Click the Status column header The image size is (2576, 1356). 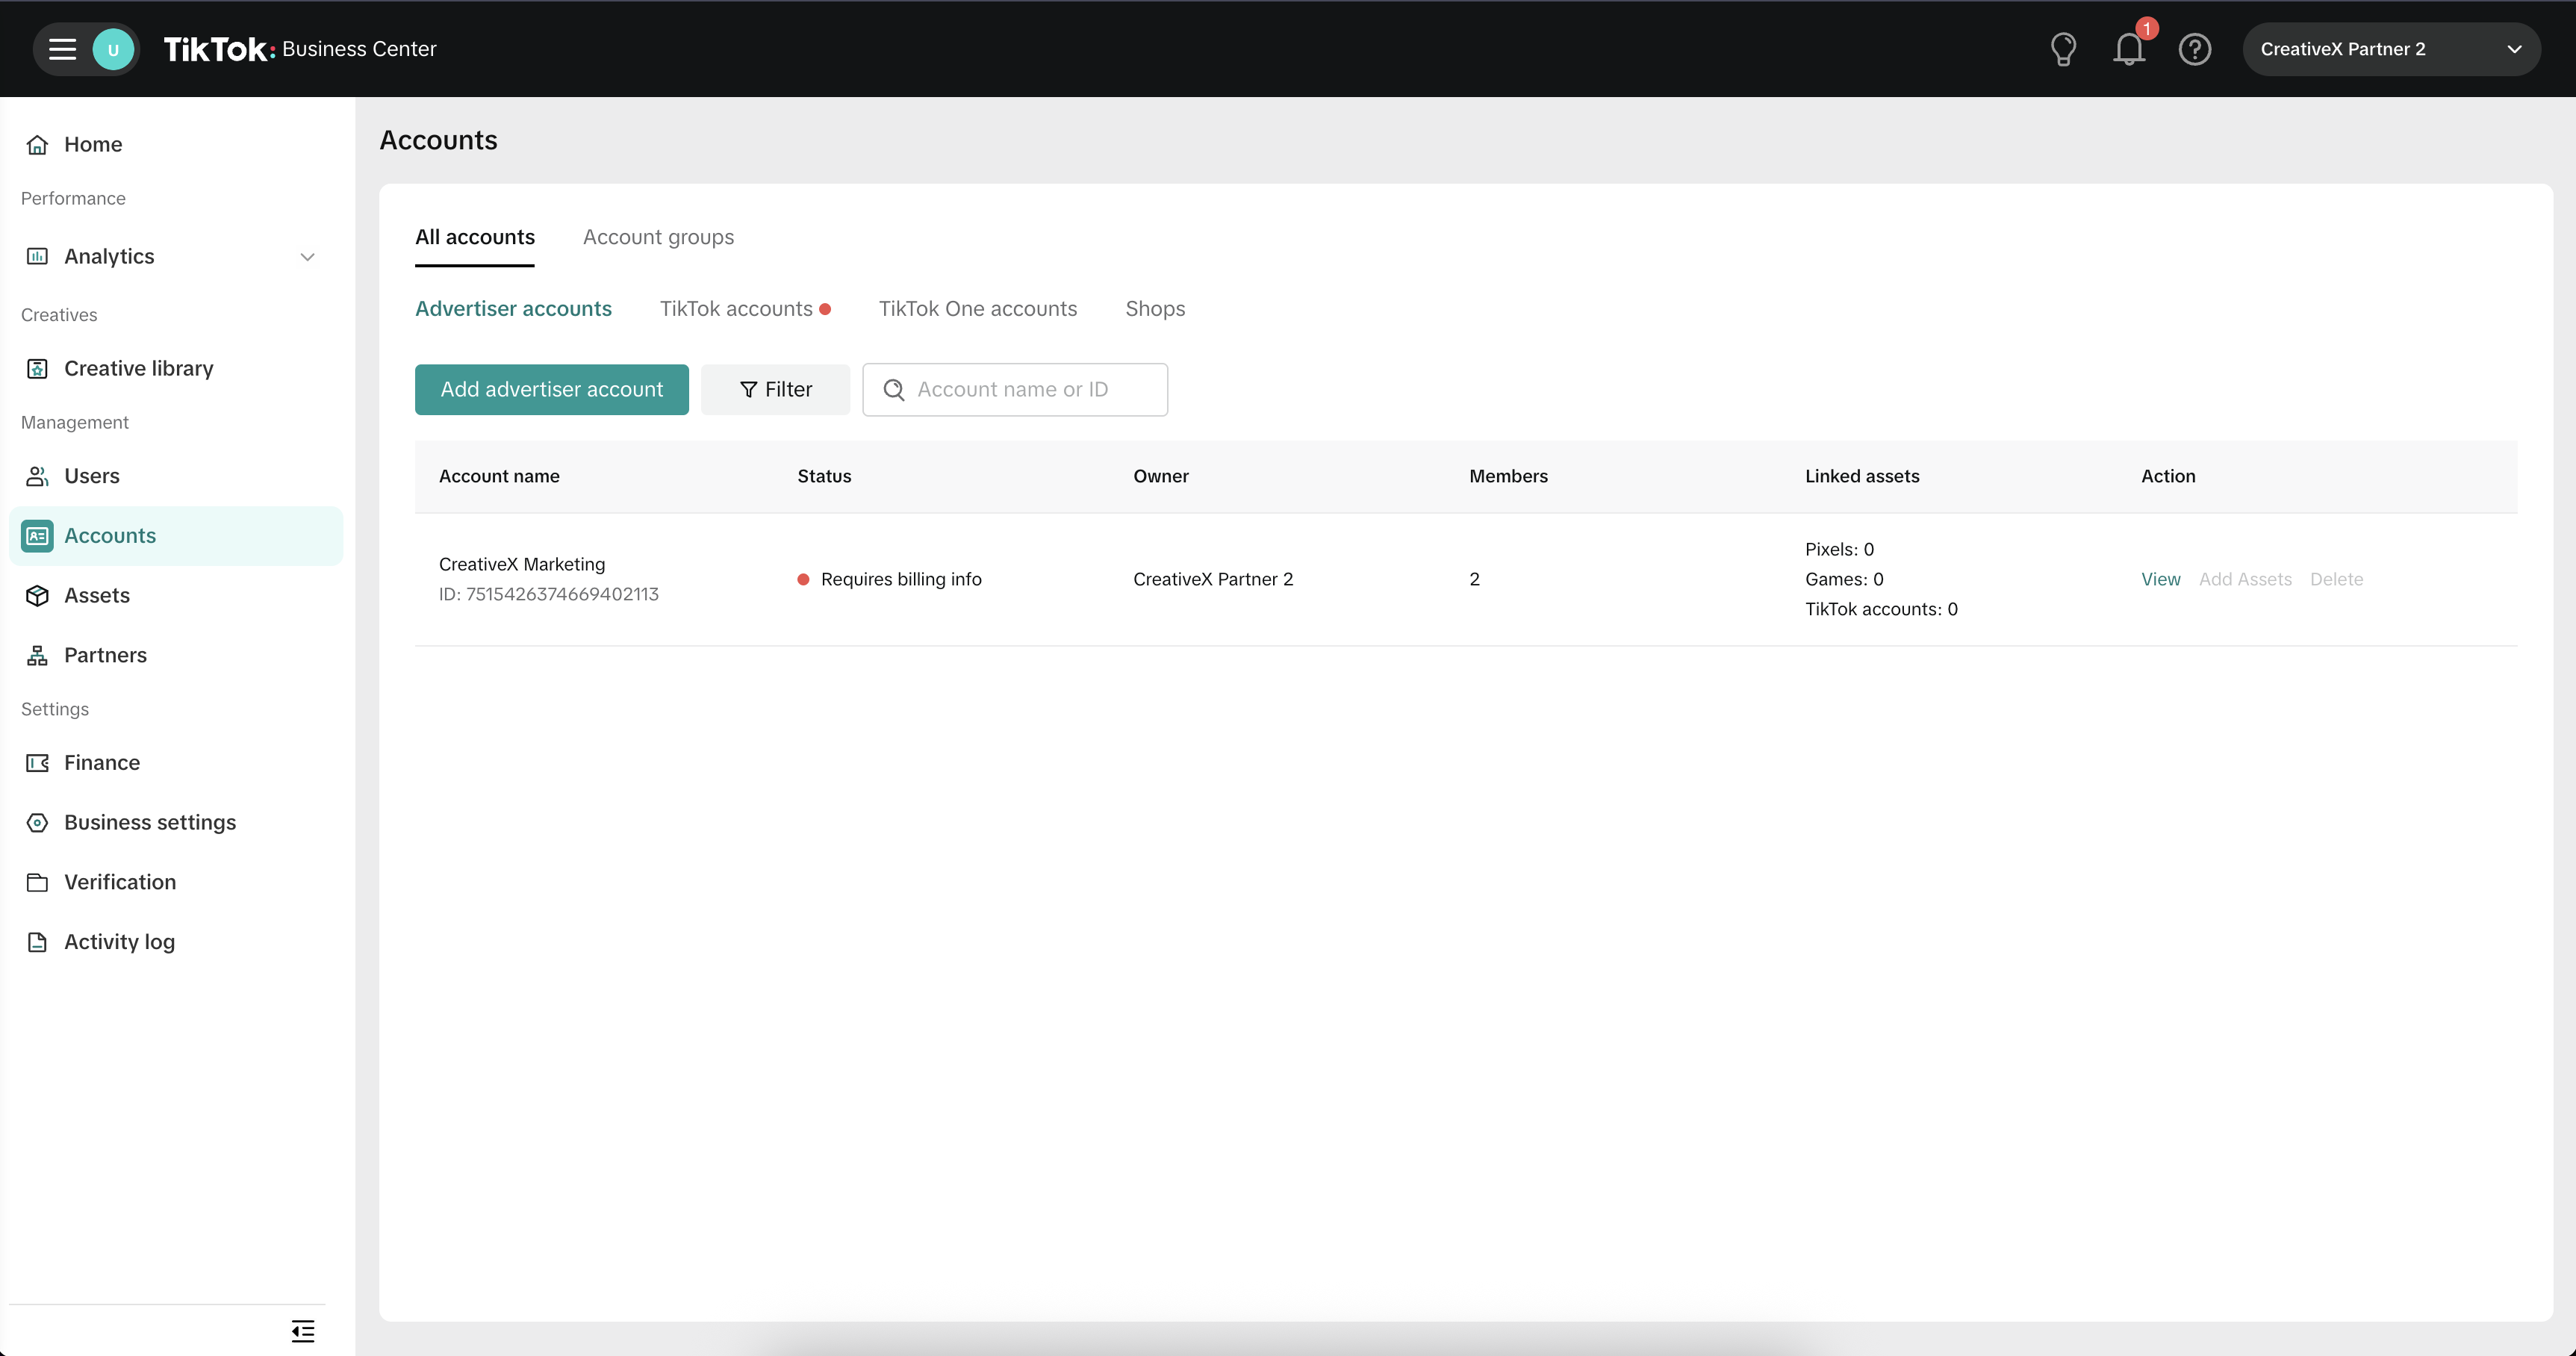coord(824,477)
